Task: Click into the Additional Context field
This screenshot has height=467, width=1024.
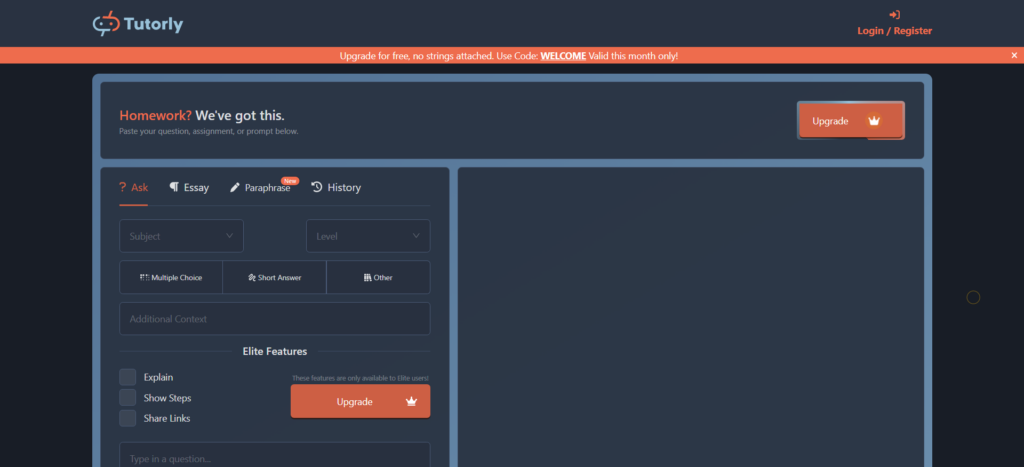Action: click(274, 319)
